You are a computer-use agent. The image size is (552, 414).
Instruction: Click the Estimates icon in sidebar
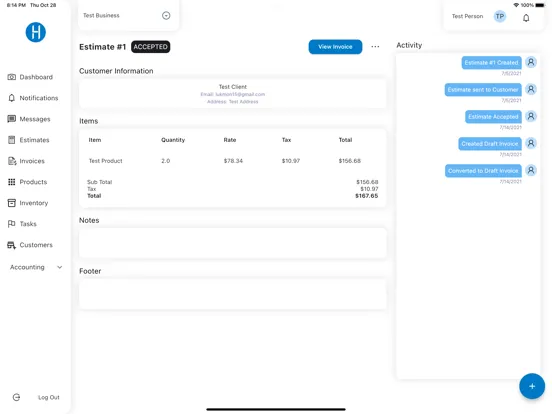pos(12,140)
